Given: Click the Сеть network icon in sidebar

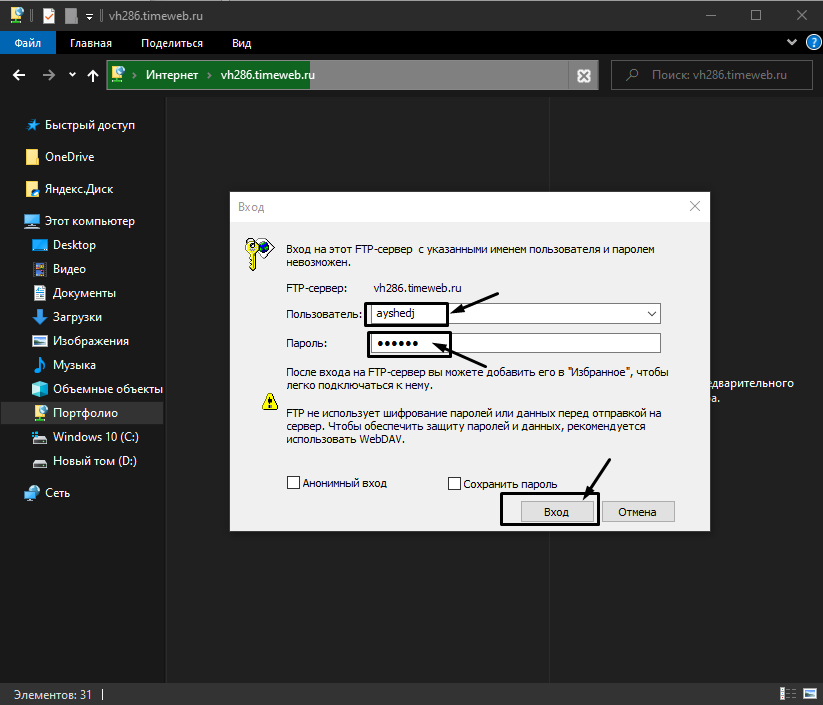Looking at the screenshot, I should coord(32,493).
